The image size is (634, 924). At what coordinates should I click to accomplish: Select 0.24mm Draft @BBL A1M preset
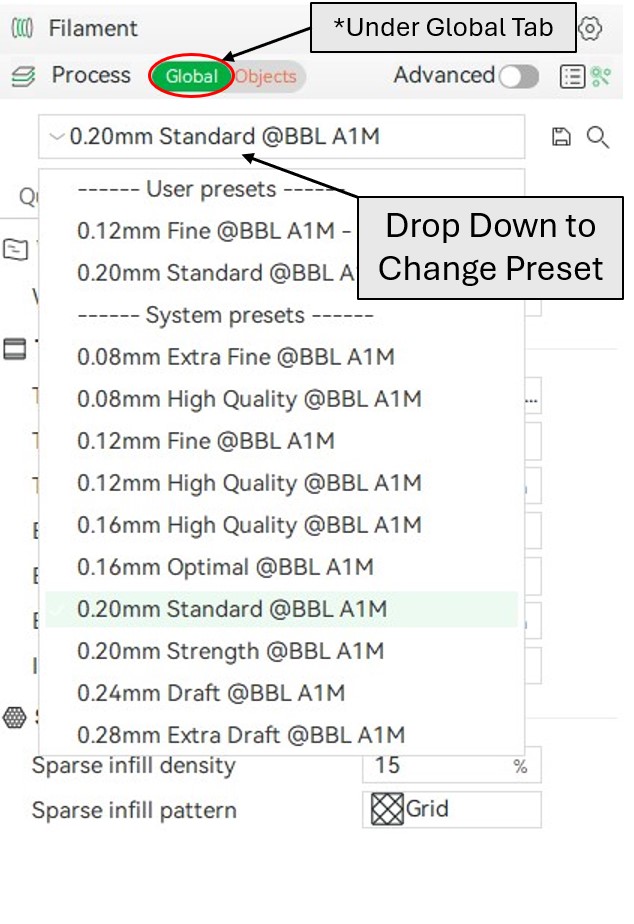pyautogui.click(x=282, y=693)
